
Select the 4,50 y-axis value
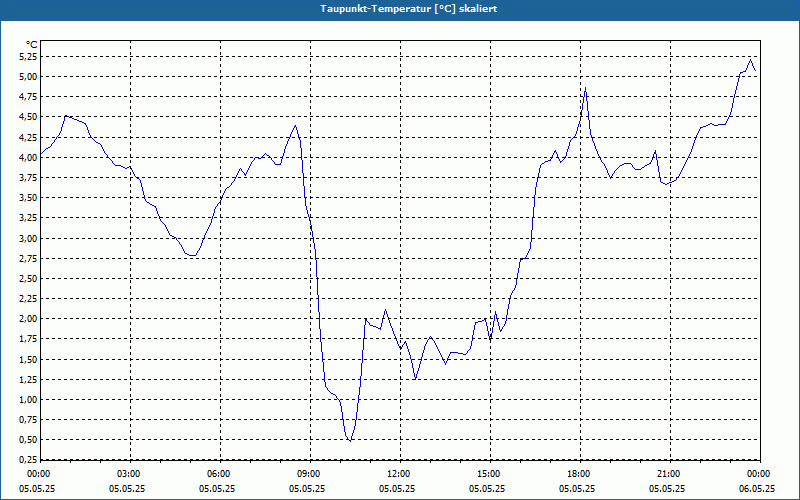pos(27,117)
